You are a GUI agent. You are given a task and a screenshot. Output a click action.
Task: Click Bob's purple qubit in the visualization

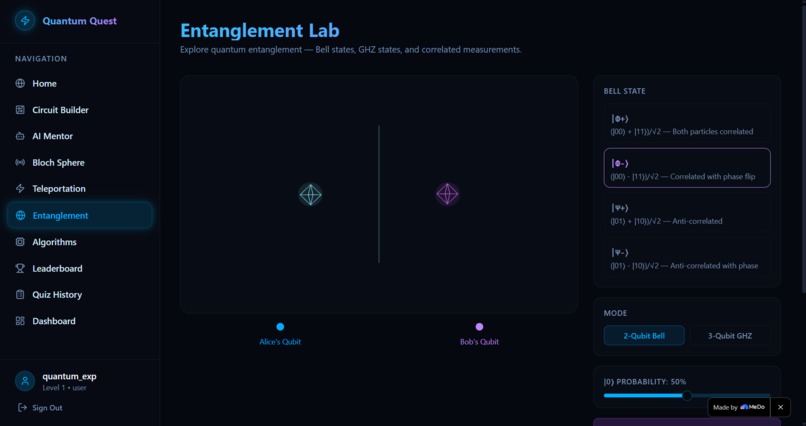(x=447, y=194)
